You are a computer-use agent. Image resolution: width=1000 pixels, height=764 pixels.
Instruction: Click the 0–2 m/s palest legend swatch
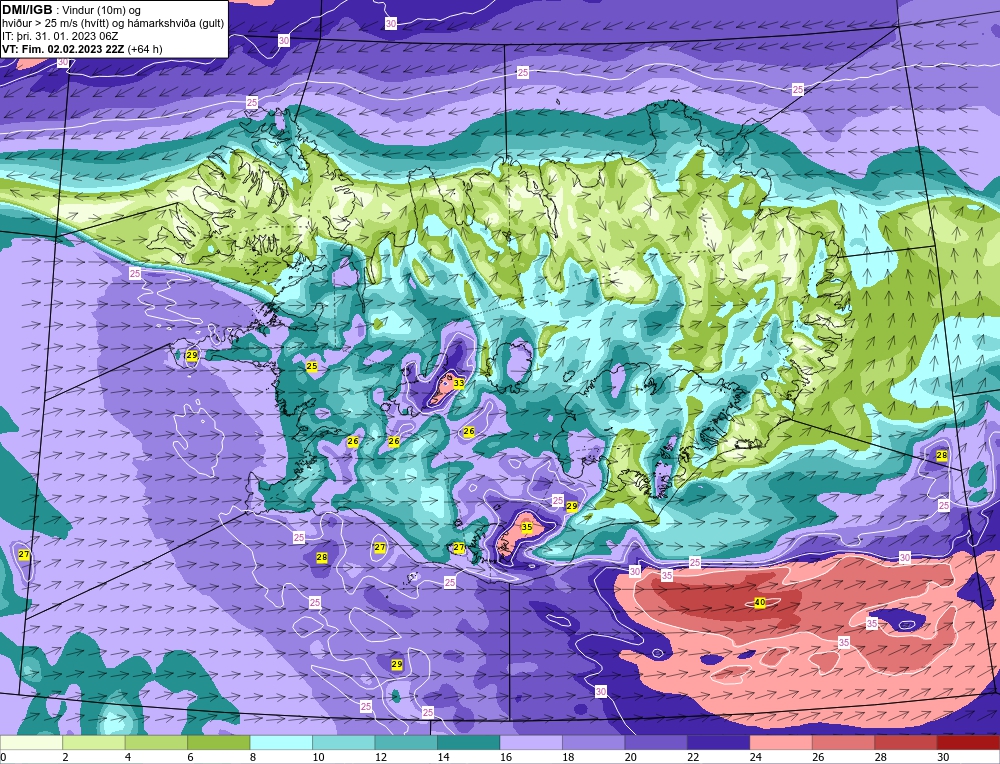click(x=31, y=742)
